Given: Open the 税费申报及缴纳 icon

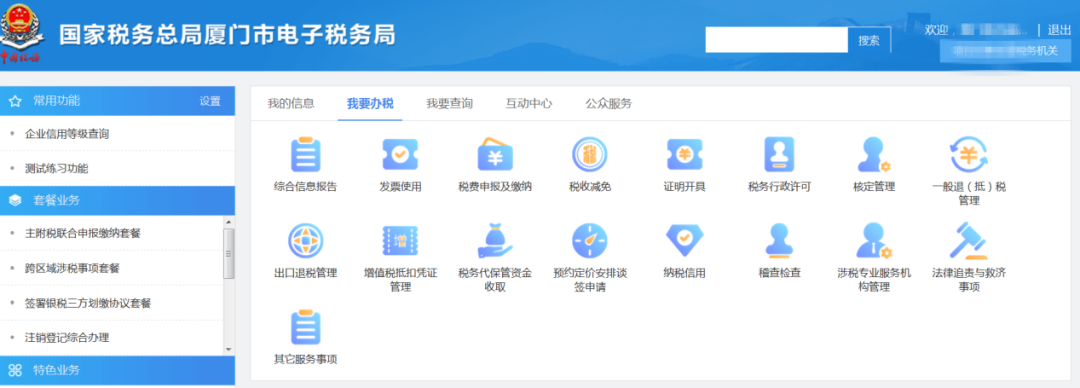Looking at the screenshot, I should [x=495, y=154].
